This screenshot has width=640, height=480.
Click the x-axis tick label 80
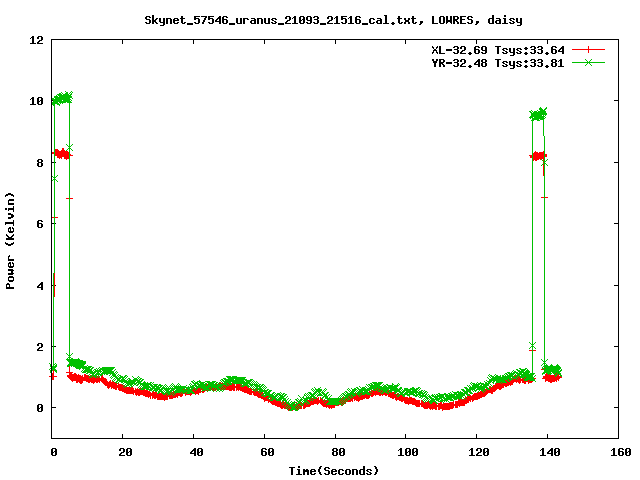tap(338, 452)
